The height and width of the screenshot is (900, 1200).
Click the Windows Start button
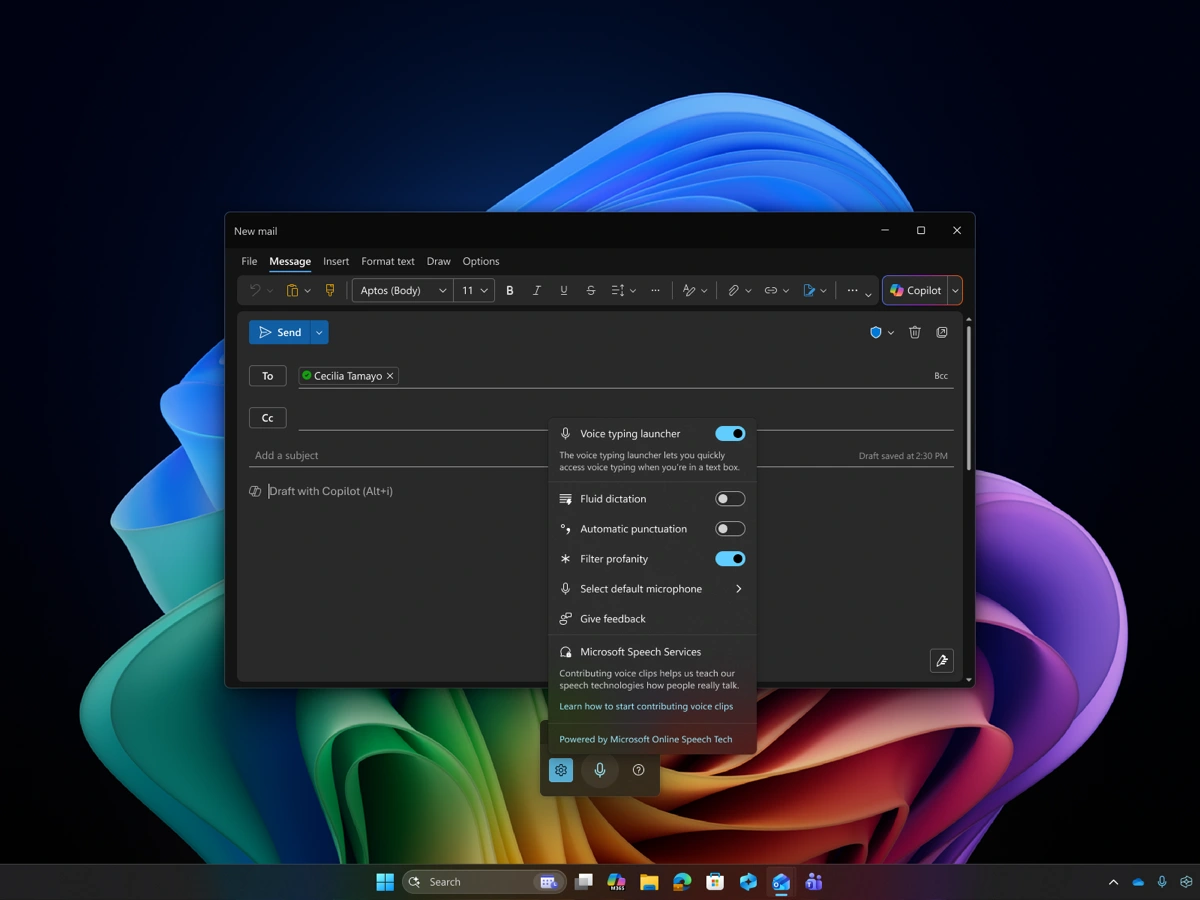pos(385,882)
